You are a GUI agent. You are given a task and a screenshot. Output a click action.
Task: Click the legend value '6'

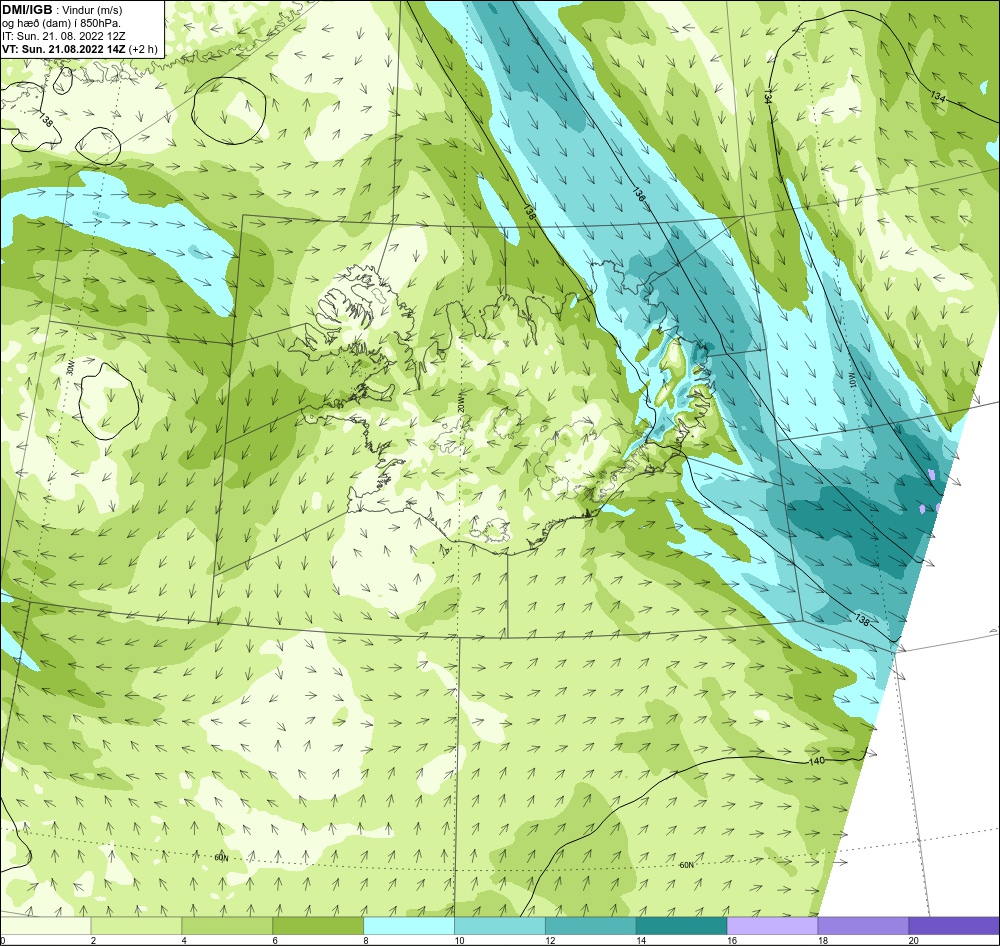275,940
